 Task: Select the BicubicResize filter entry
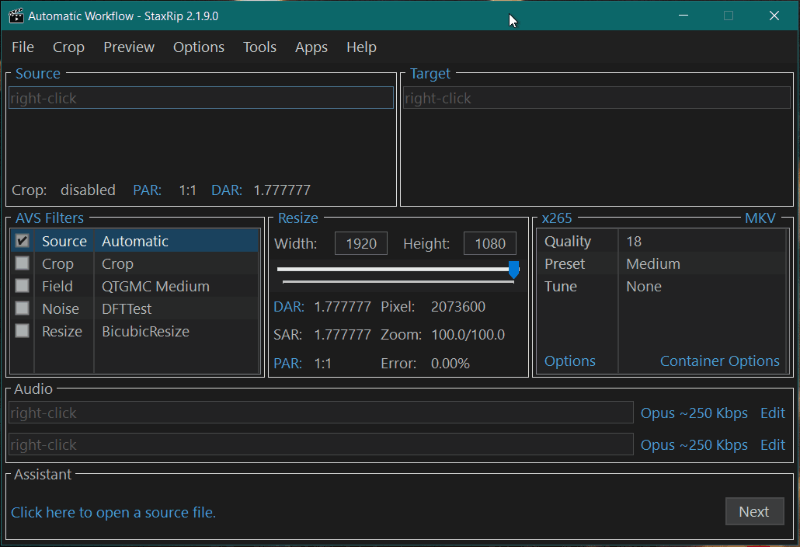[x=145, y=331]
